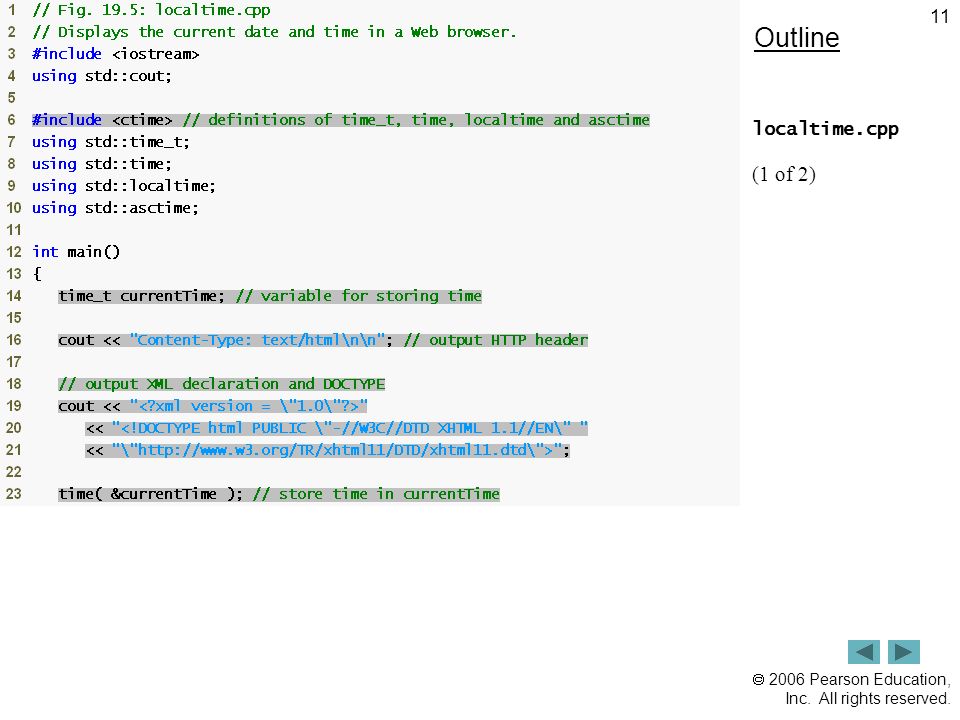
Task: Click 'int main()' declaration
Action: [76, 252]
